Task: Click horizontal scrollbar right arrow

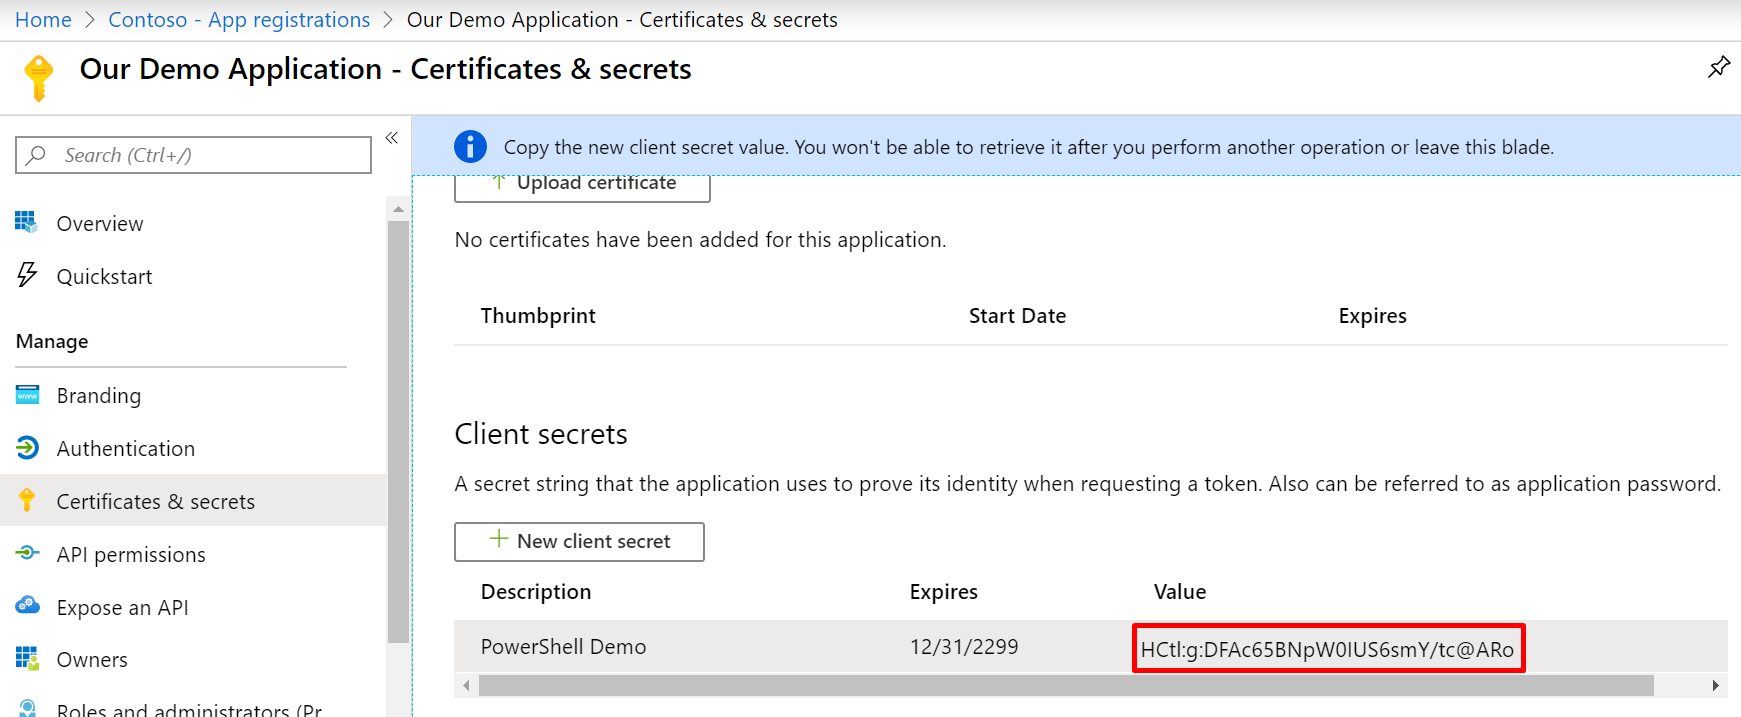Action: pyautogui.click(x=1715, y=685)
